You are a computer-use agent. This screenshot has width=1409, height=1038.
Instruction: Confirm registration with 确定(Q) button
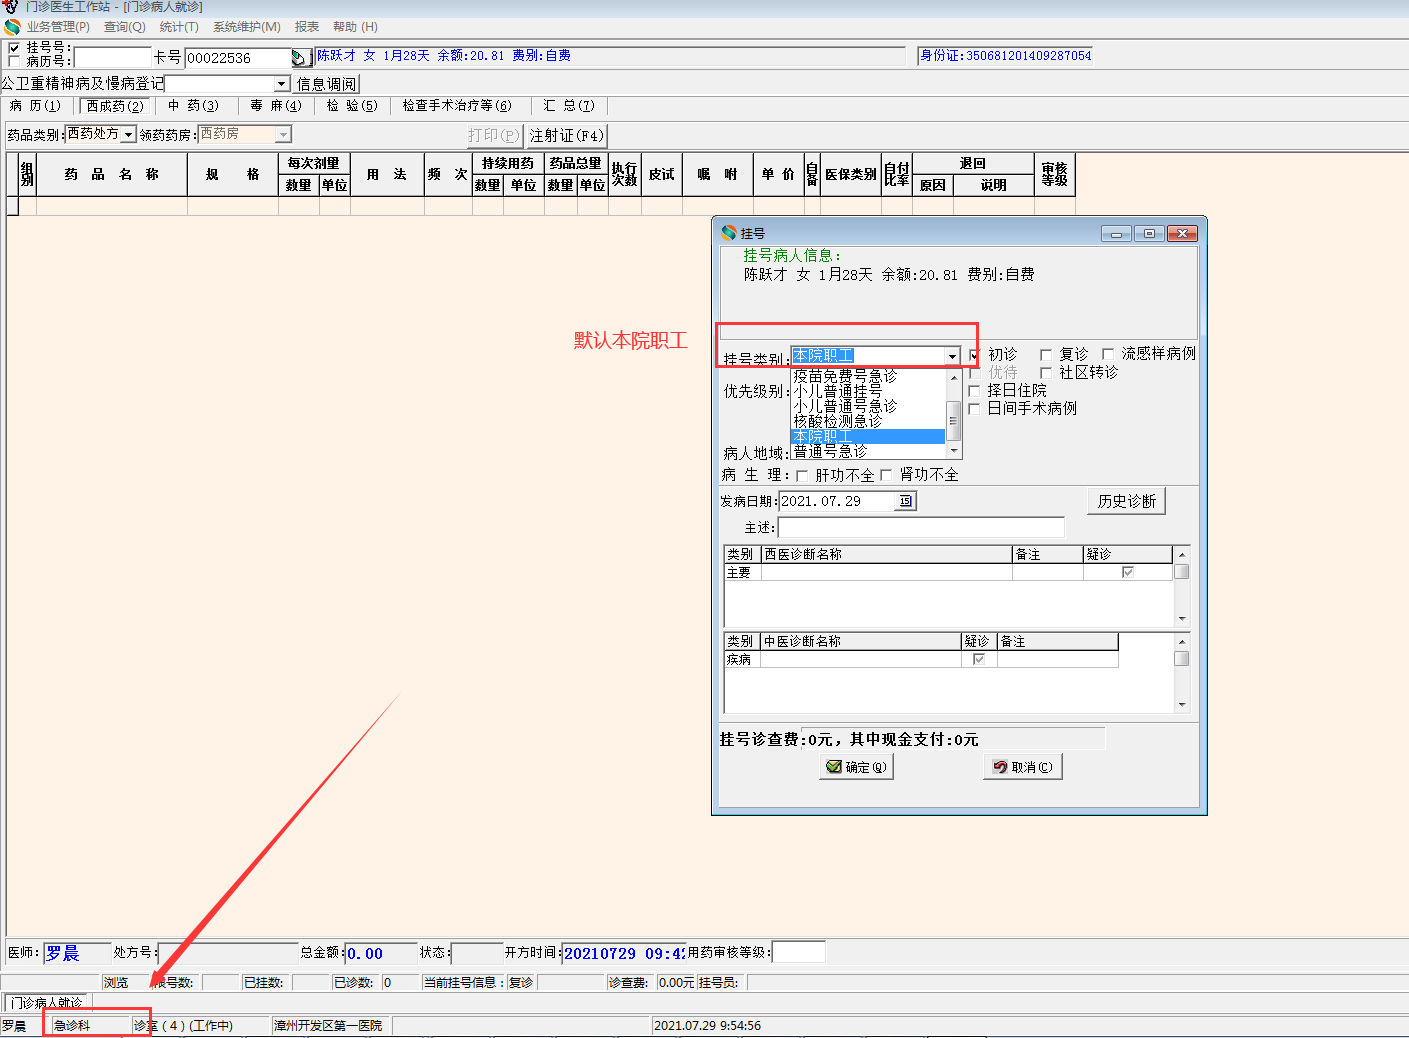pos(856,767)
